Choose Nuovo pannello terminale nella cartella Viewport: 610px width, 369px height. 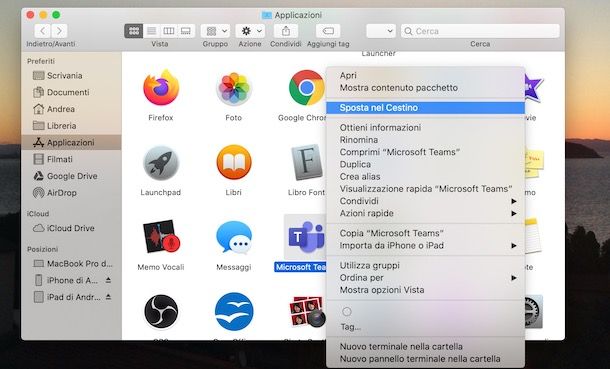point(426,359)
